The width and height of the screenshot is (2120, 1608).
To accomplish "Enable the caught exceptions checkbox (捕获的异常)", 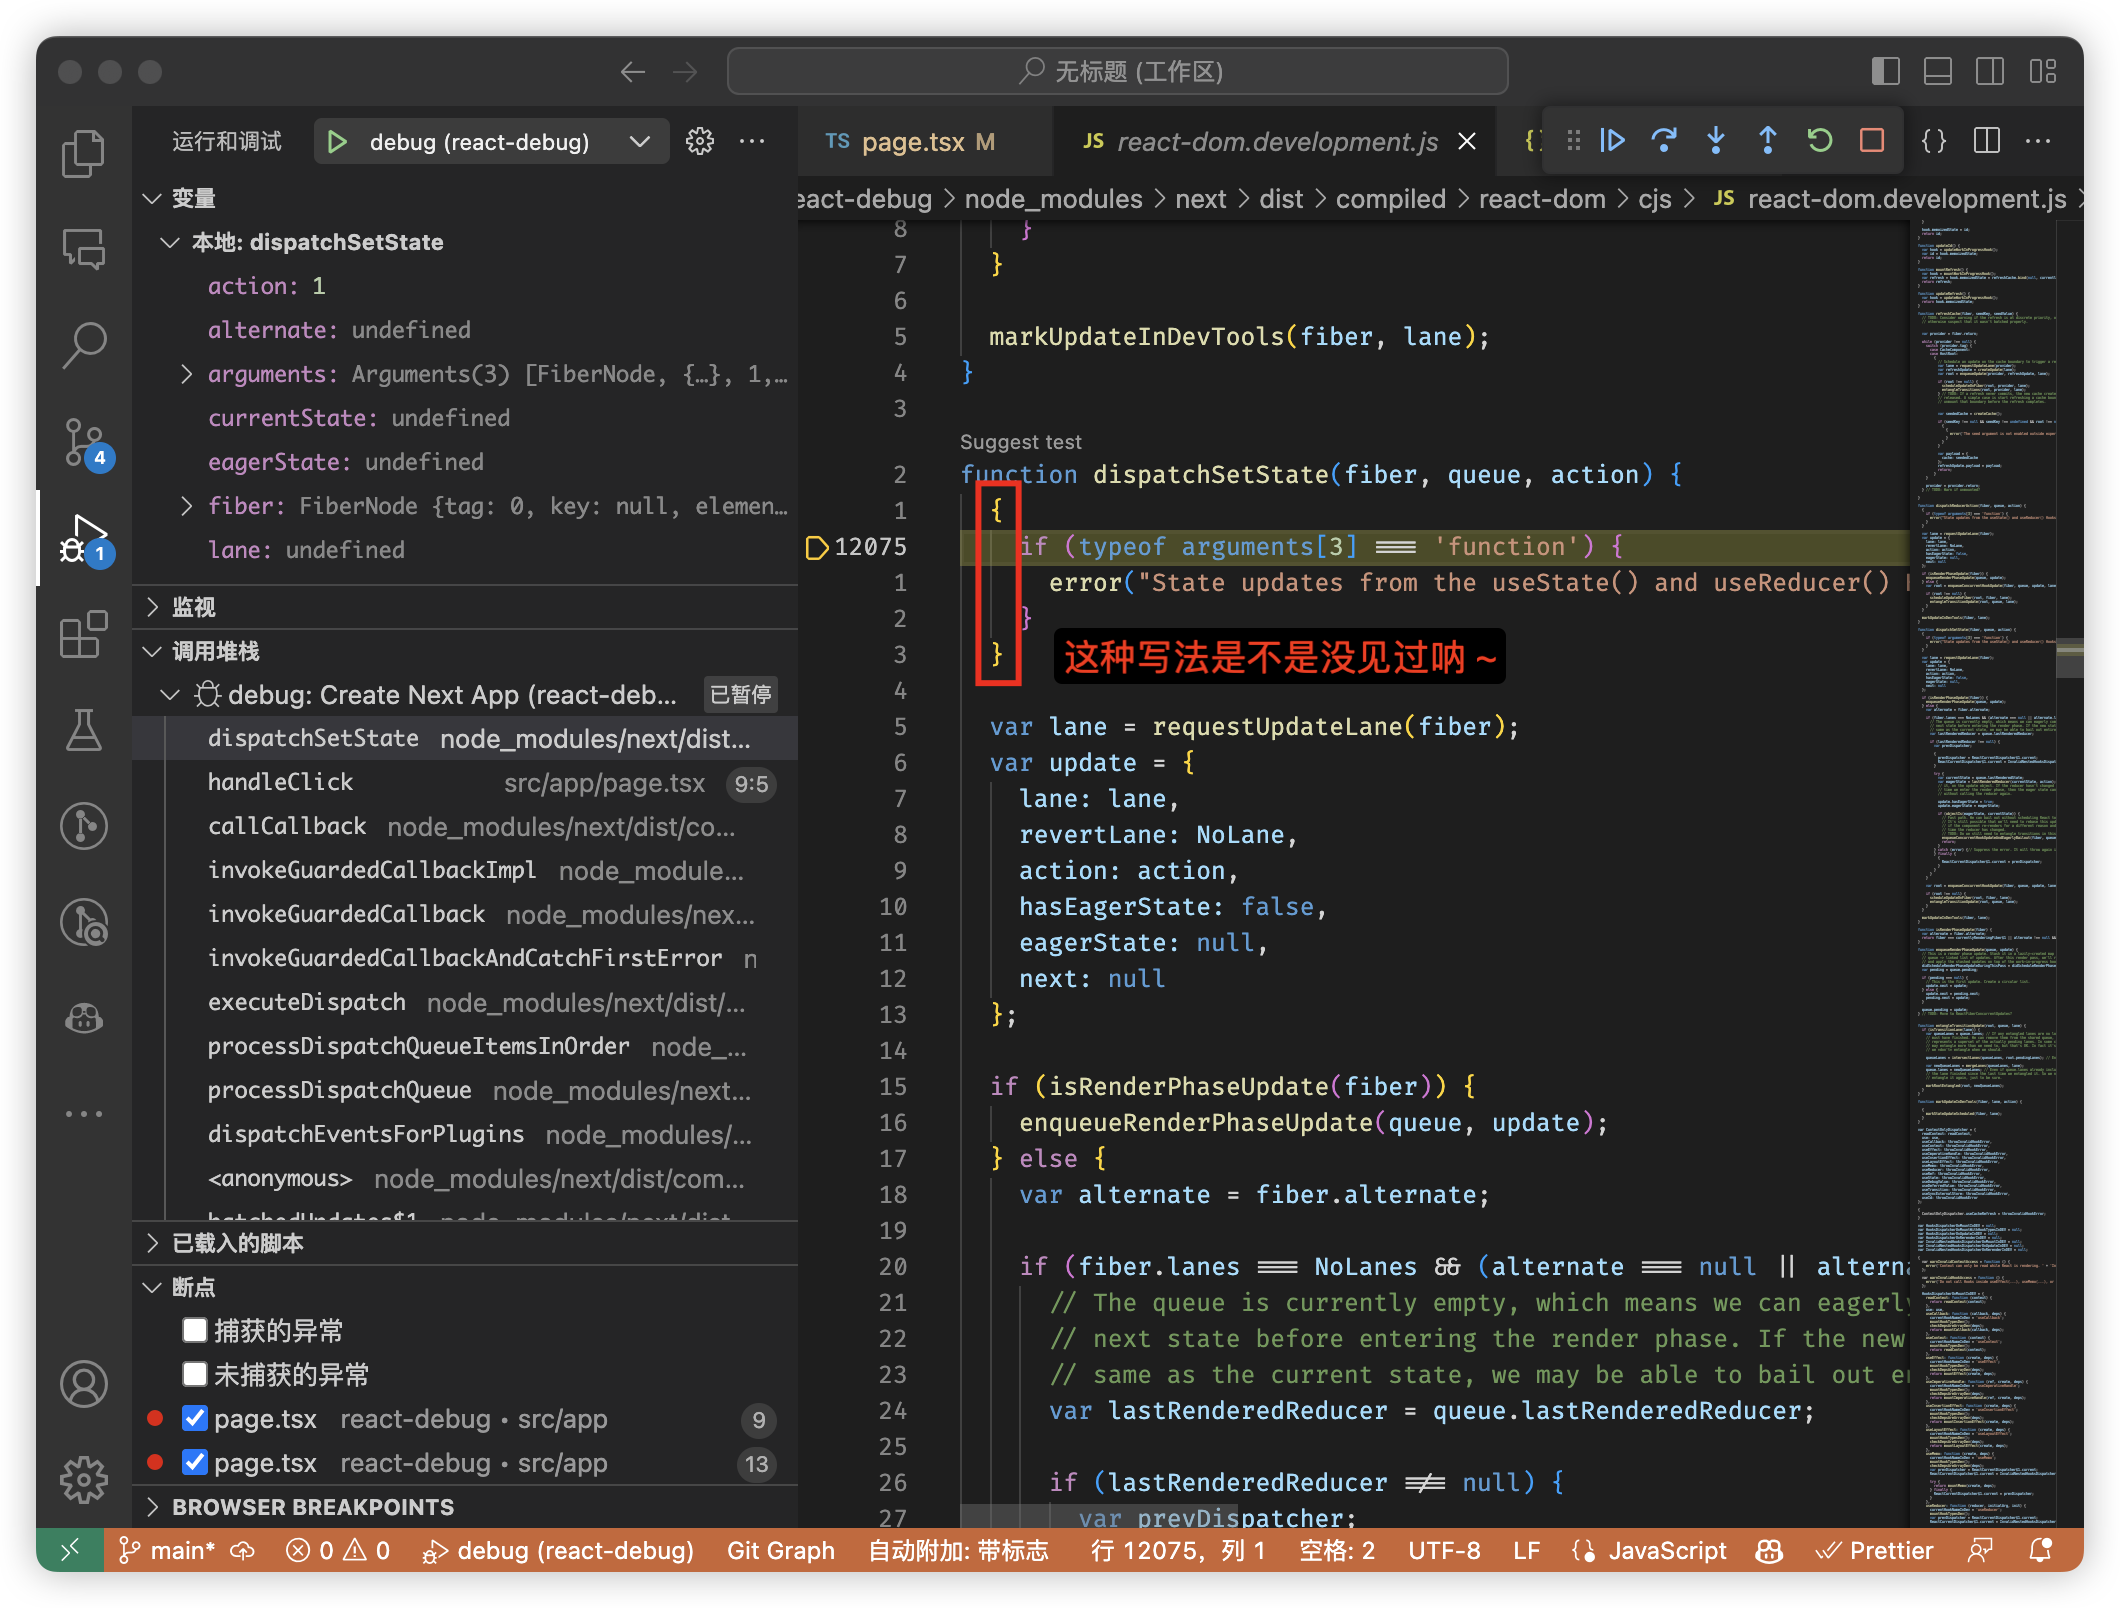I will coord(195,1330).
